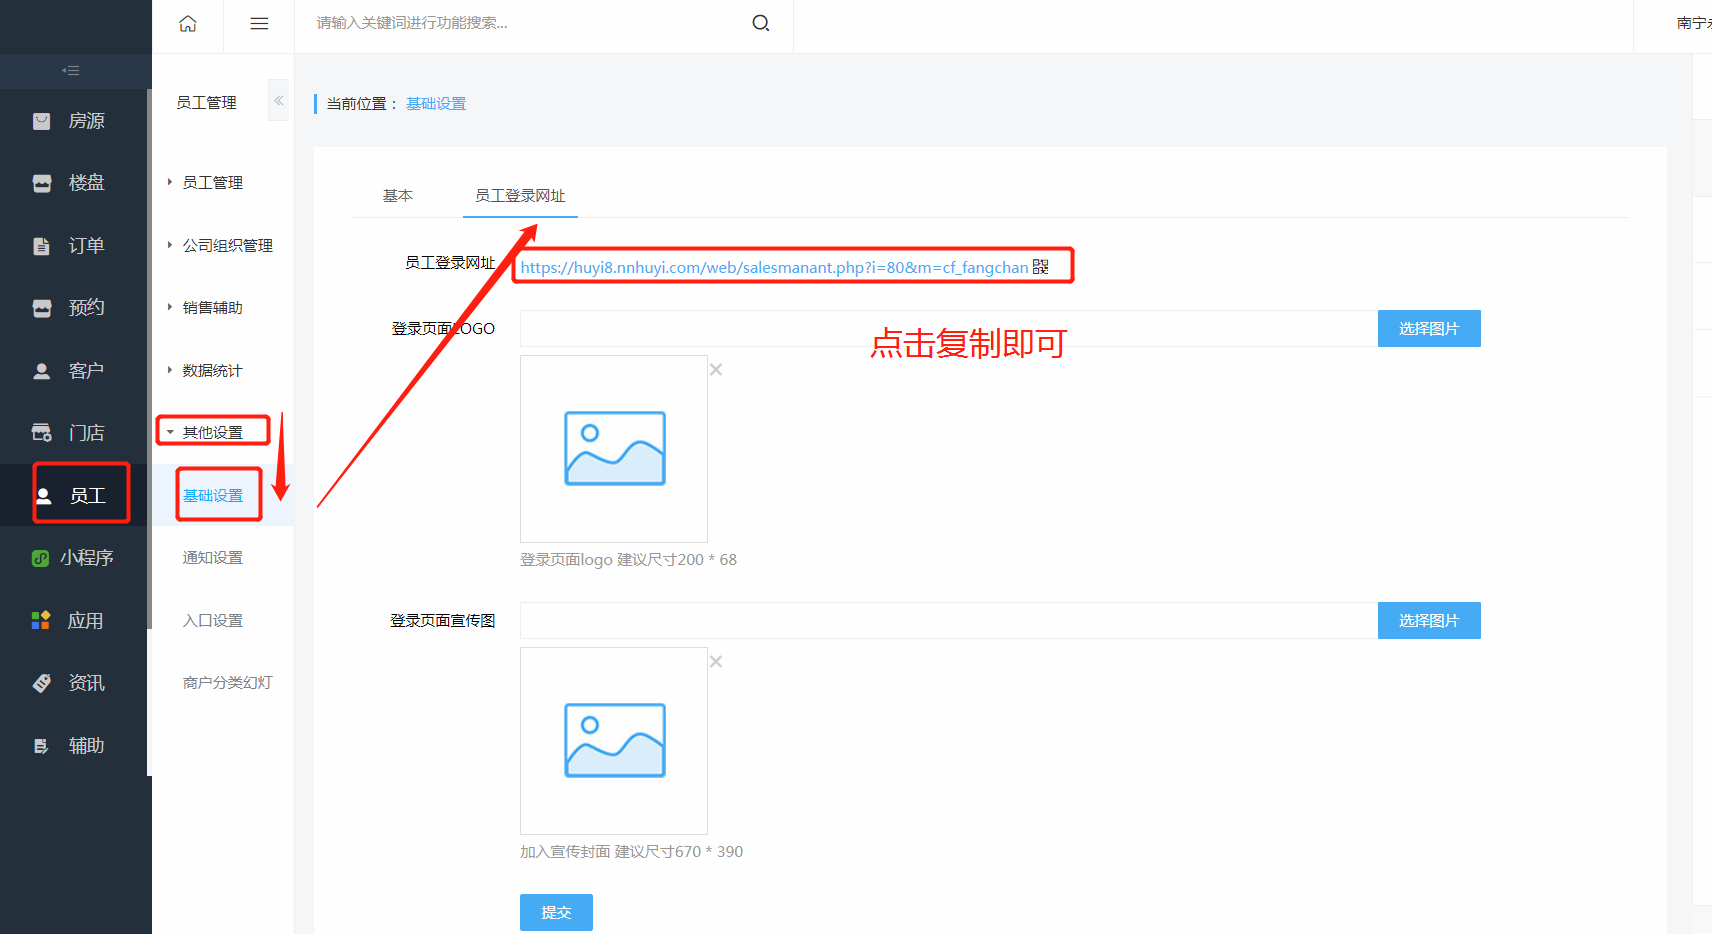Switch to the 员工登录网址 tab
1712x934 pixels.
520,196
